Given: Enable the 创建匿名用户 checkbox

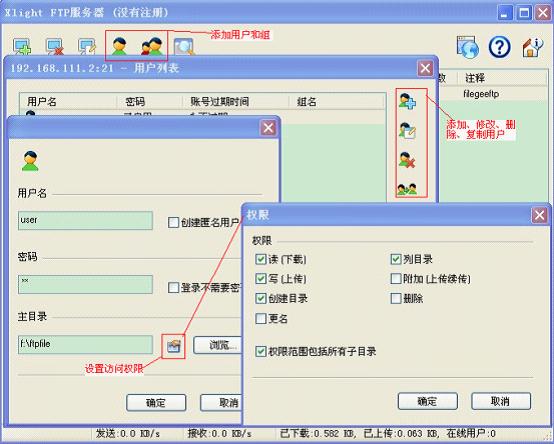Looking at the screenshot, I should coord(173,223).
